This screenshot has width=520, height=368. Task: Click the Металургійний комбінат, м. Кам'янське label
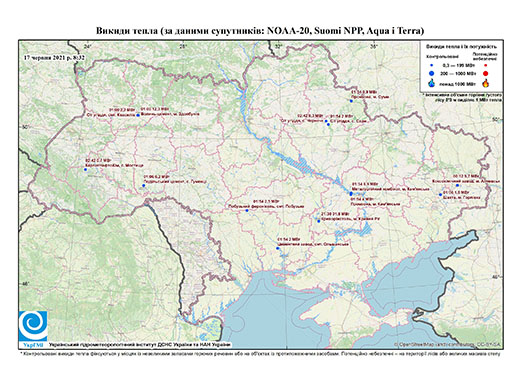pyautogui.click(x=391, y=189)
